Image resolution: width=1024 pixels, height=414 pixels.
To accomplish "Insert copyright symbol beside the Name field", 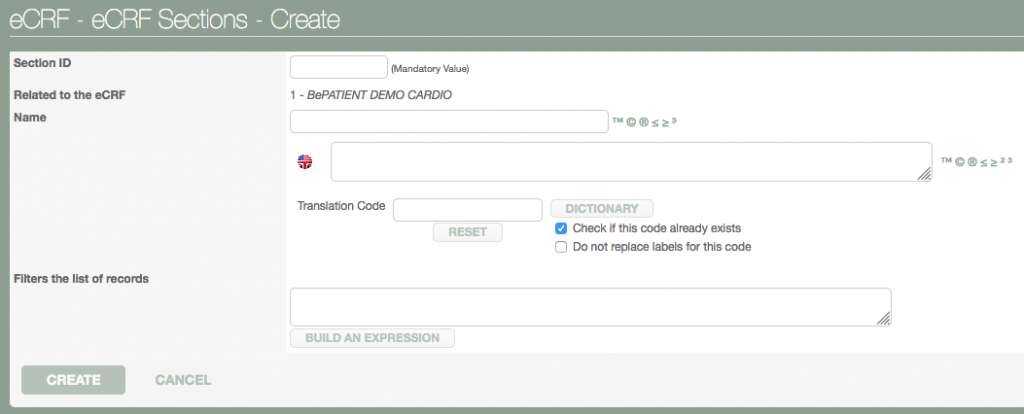I will (632, 122).
